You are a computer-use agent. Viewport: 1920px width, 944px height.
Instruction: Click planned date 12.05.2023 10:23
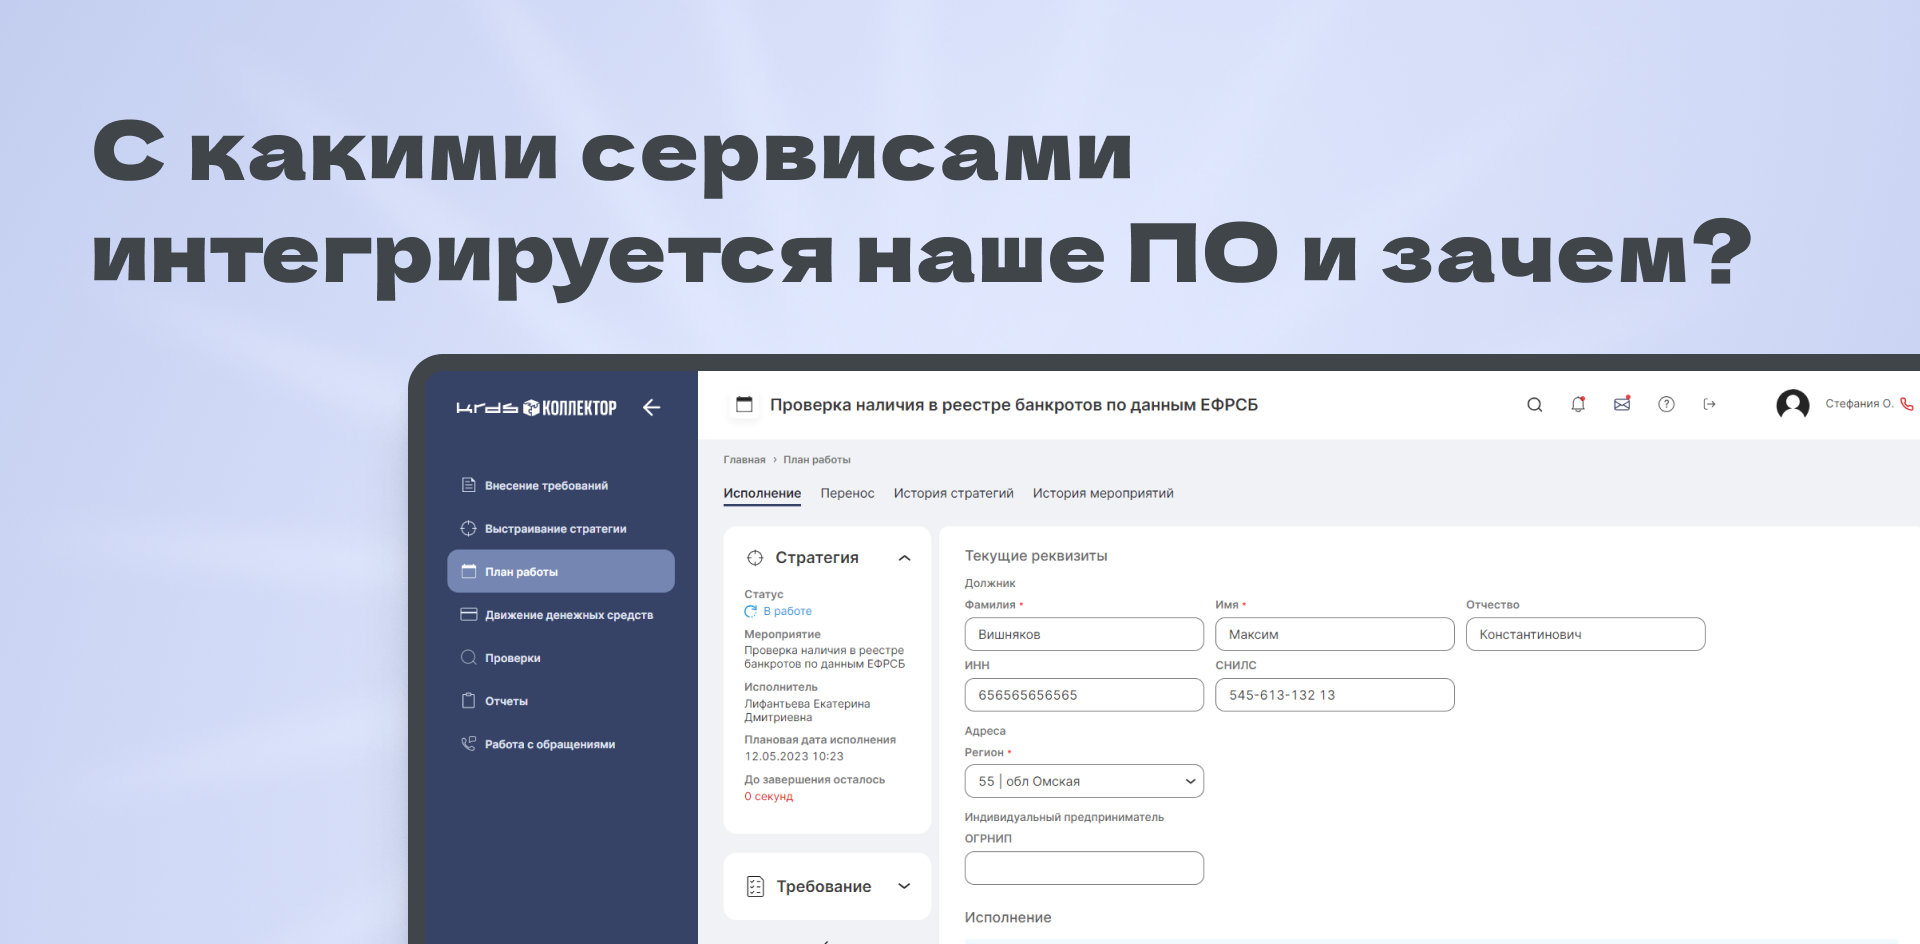[794, 757]
